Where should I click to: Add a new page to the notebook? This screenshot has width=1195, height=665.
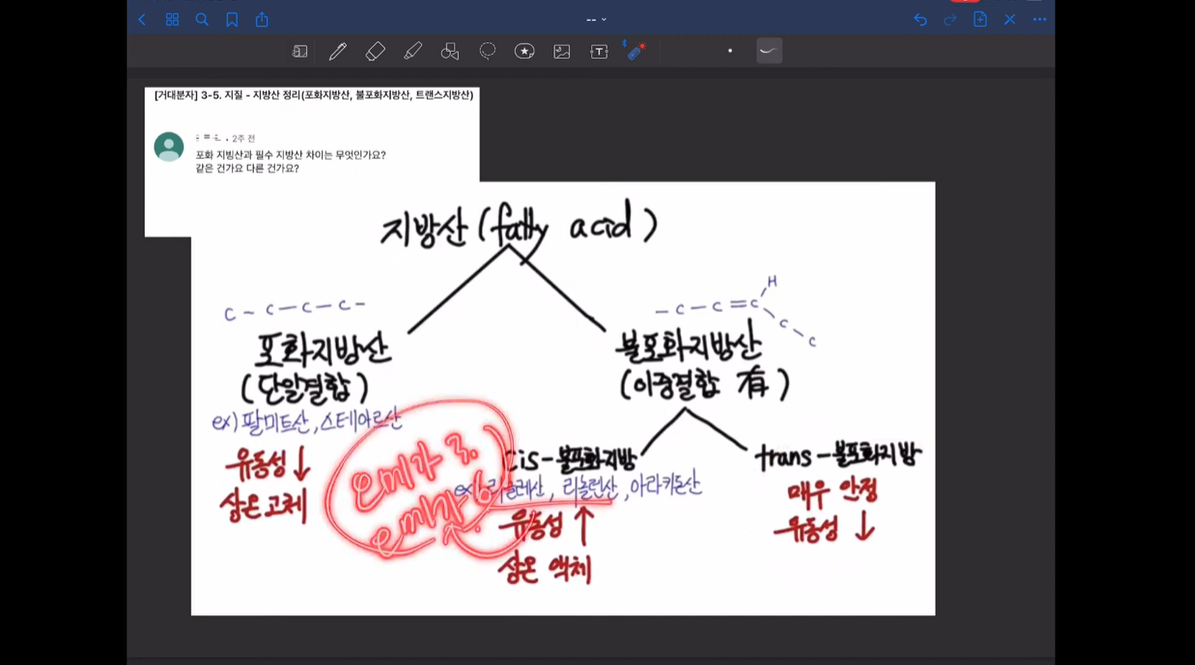coord(979,19)
